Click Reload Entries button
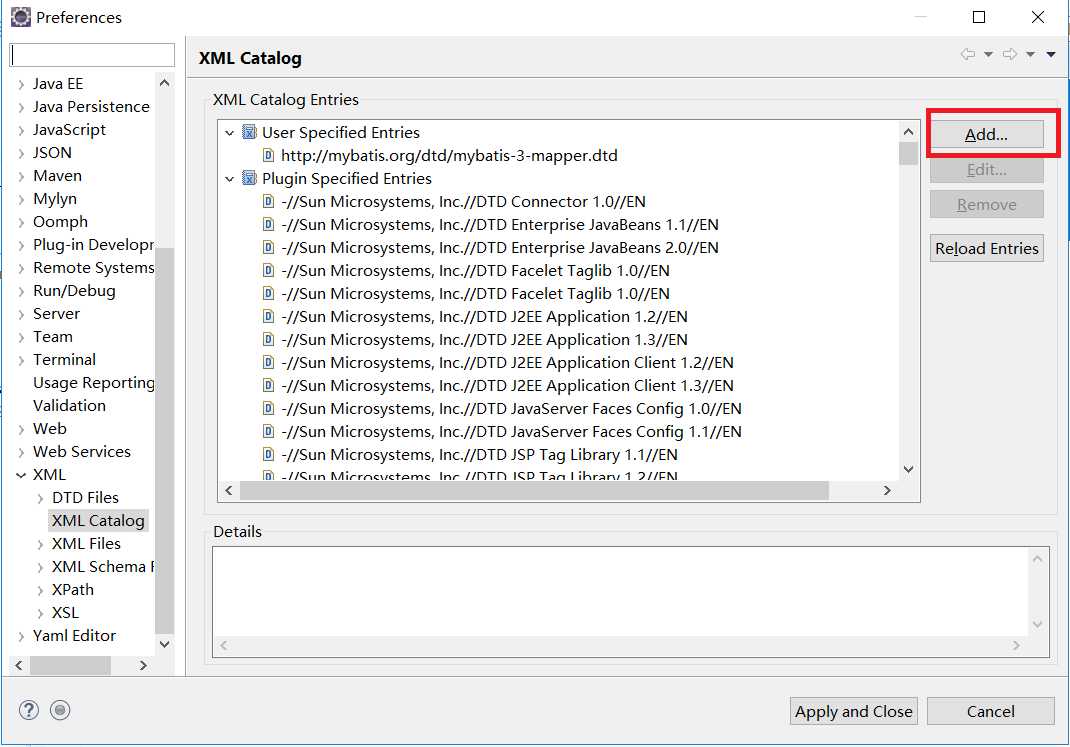Screen dimensions: 1070x747 tap(986, 248)
